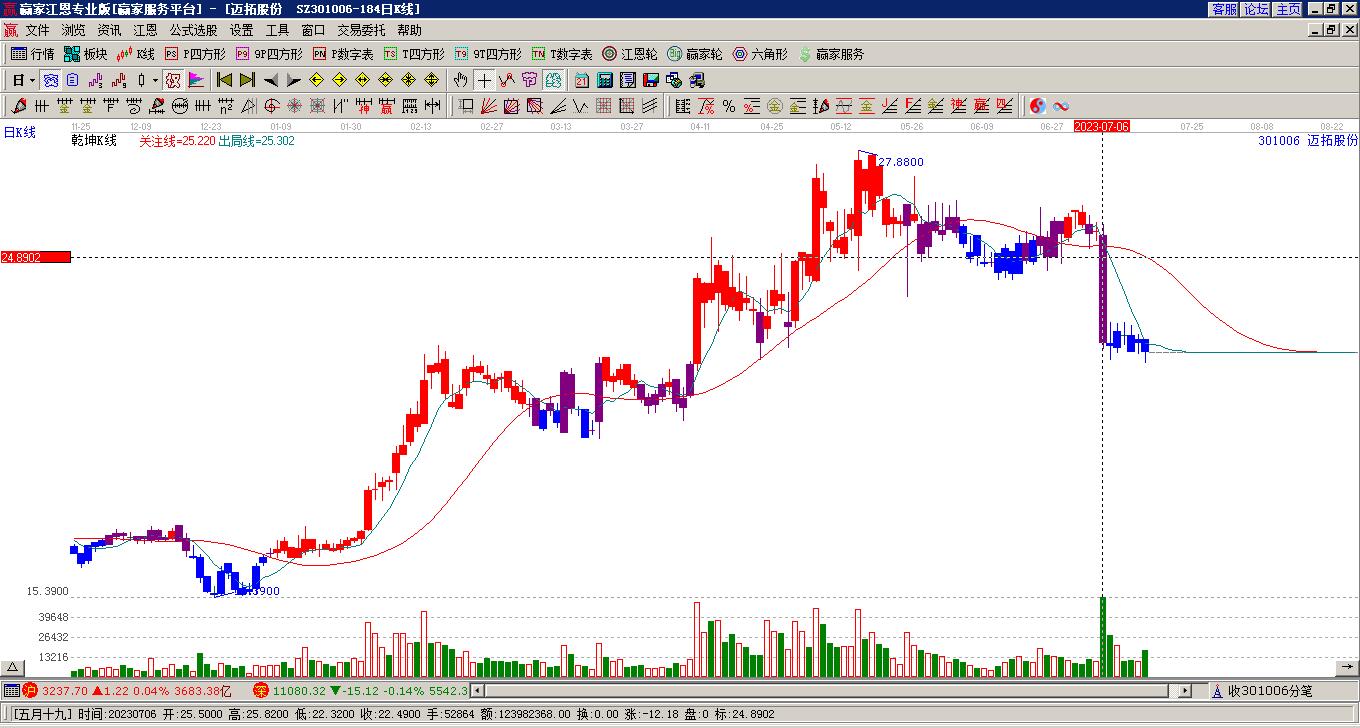Click the floppy disk save icon
This screenshot has height=728, width=1360.
coord(651,80)
